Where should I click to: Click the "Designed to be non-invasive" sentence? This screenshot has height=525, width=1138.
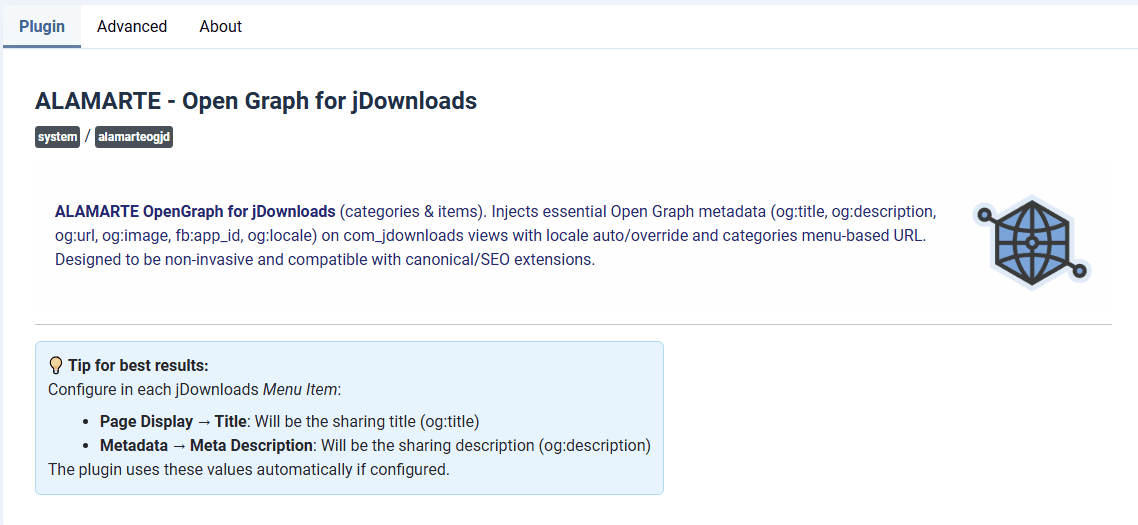point(324,260)
